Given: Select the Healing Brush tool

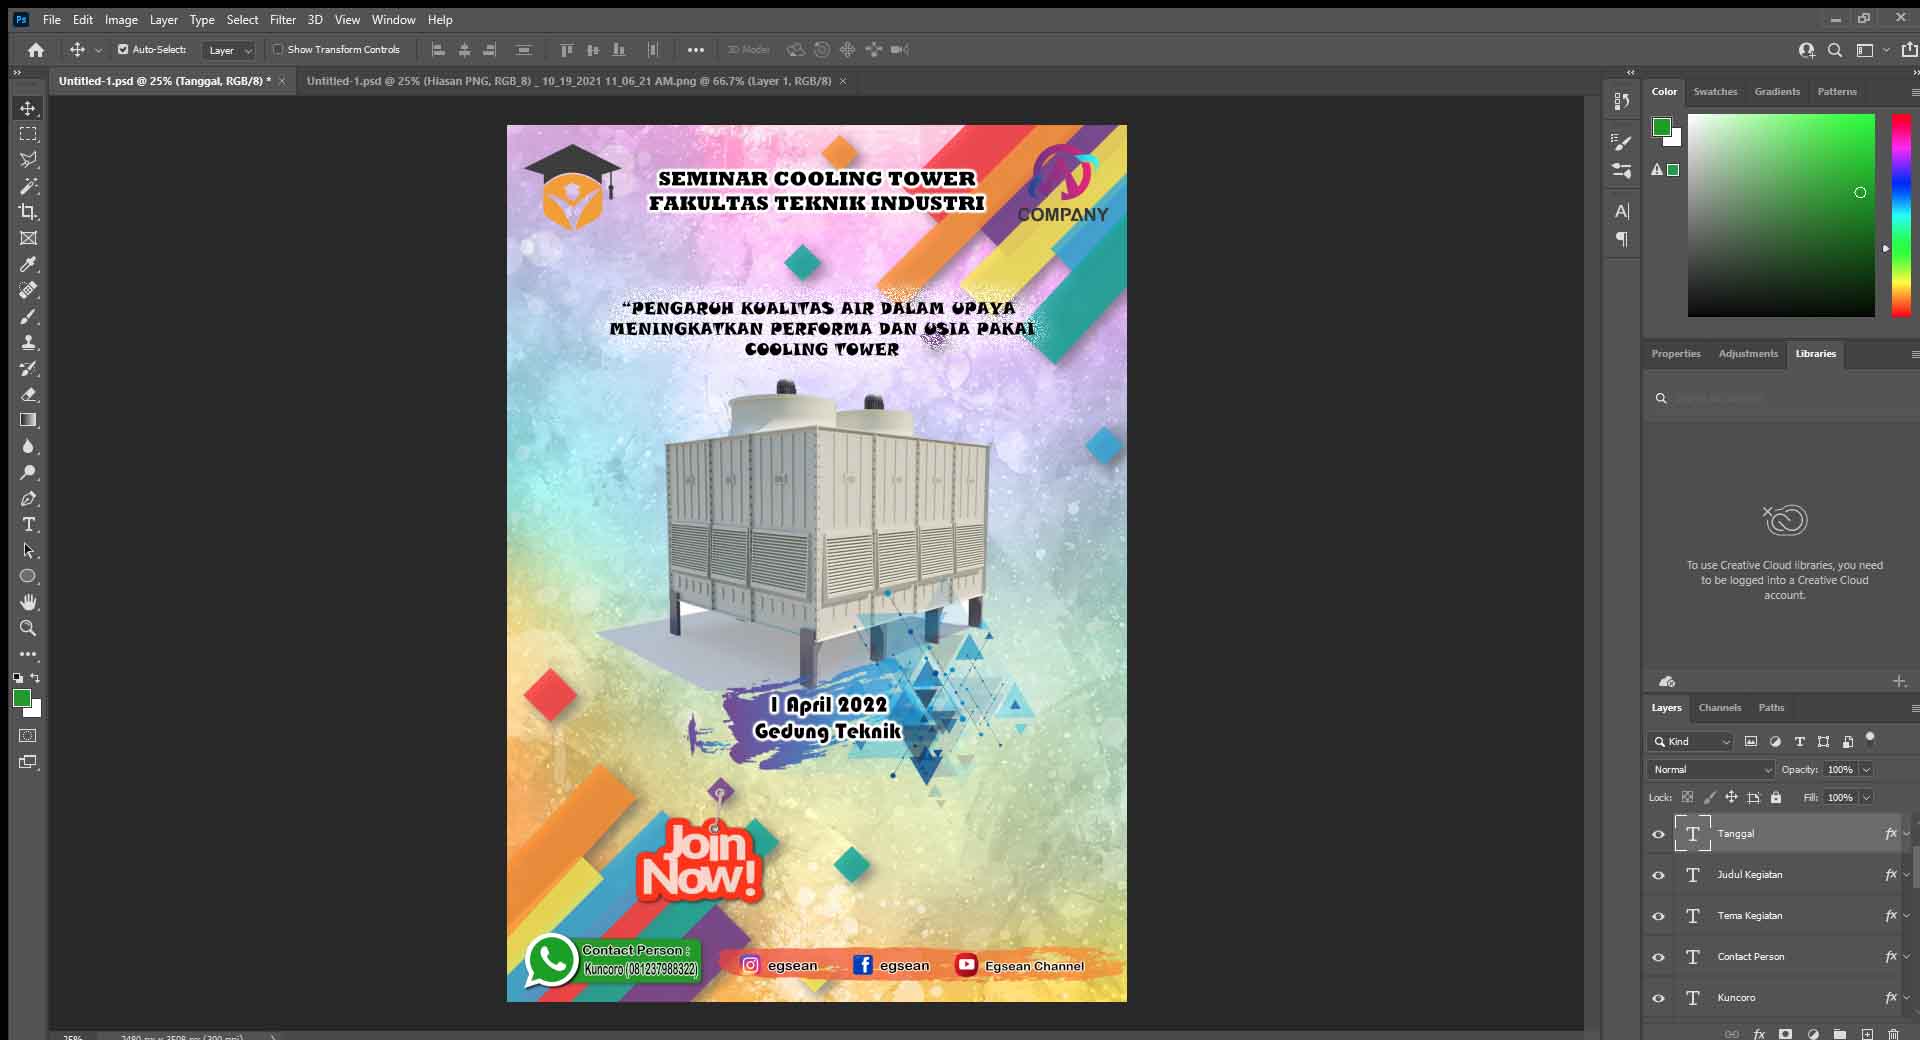Looking at the screenshot, I should [x=28, y=290].
